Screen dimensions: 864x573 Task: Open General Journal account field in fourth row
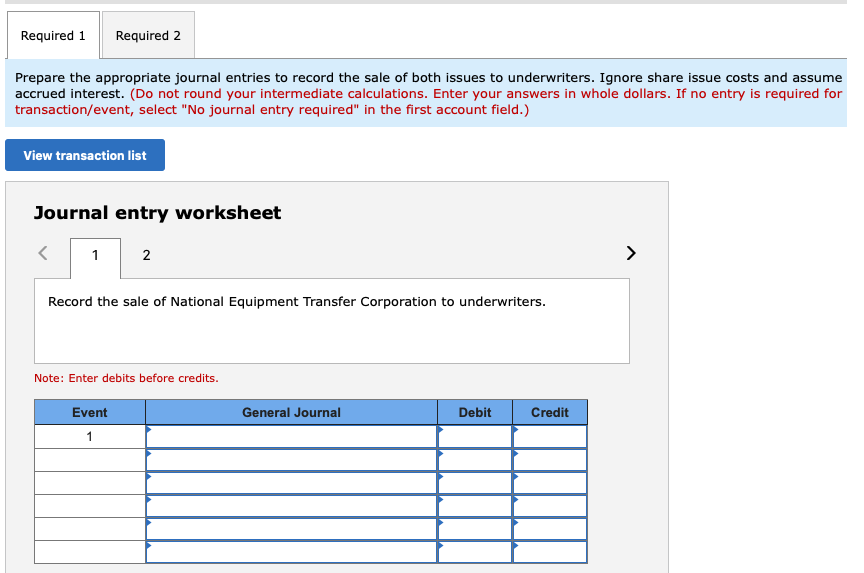coord(291,506)
